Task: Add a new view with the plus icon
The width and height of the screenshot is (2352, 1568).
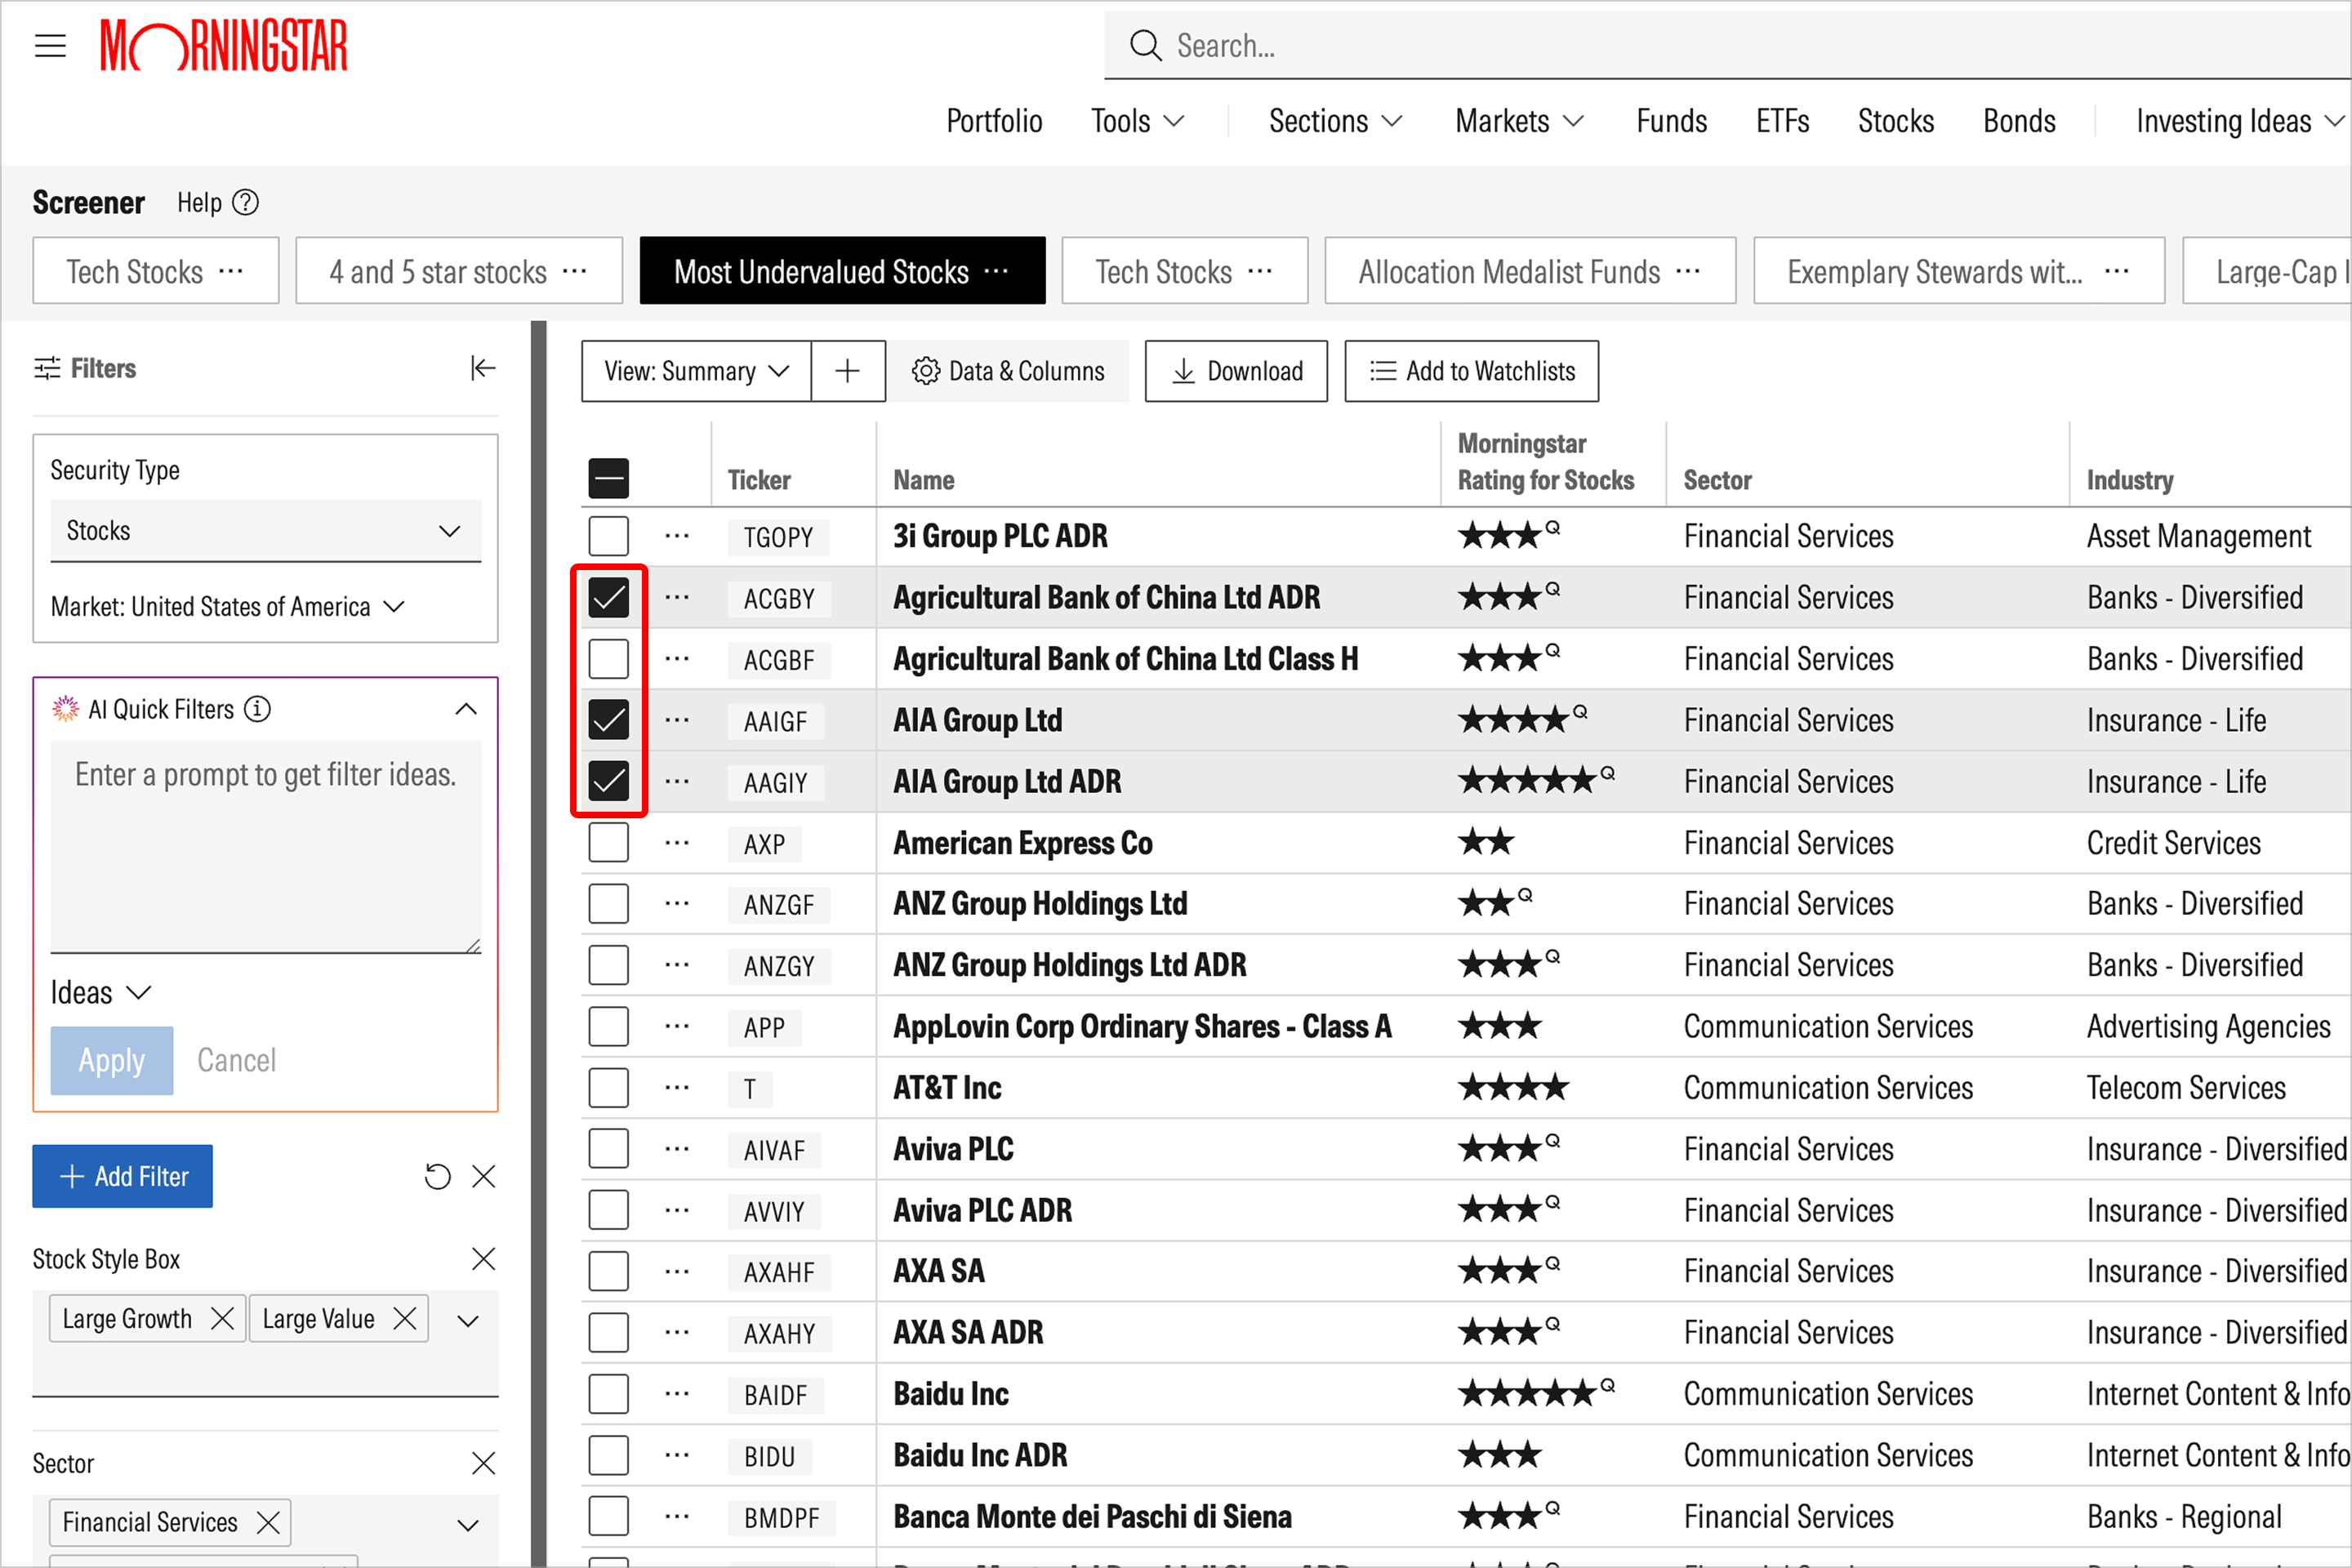Action: click(848, 372)
